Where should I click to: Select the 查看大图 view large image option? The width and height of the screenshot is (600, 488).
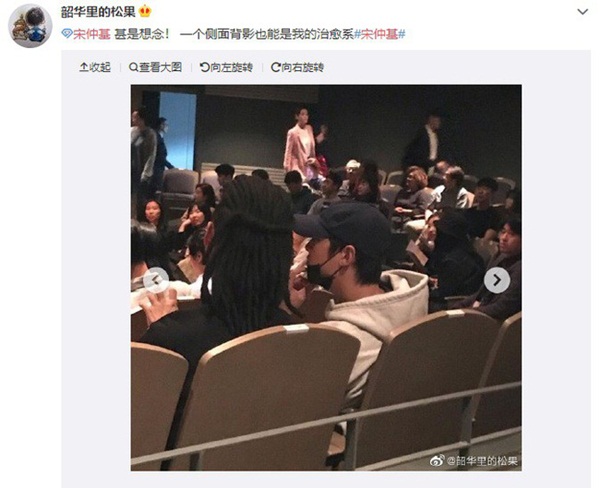(155, 67)
